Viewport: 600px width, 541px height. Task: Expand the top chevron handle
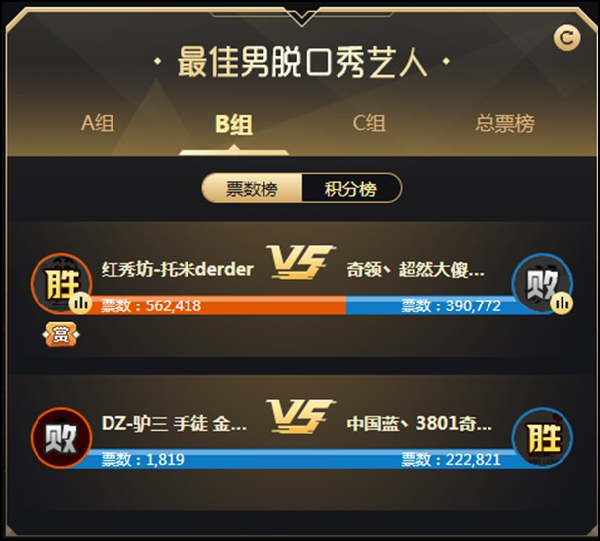[x=302, y=17]
